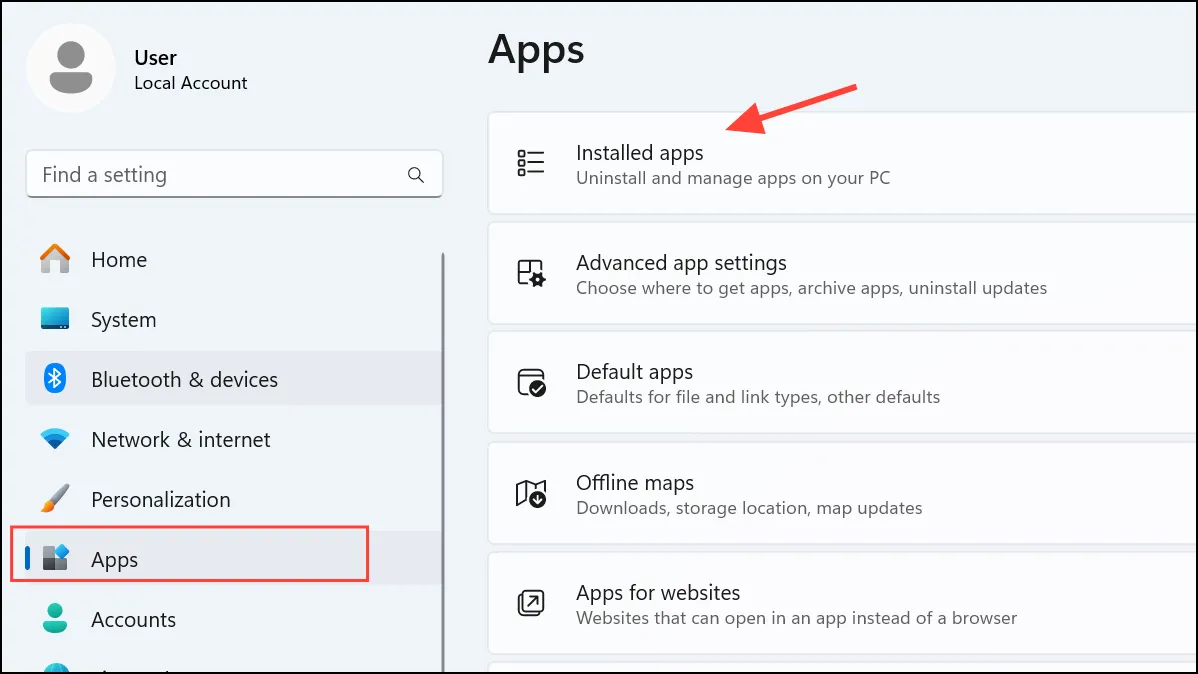
Task: Click the user profile avatar picture
Action: pos(71,68)
